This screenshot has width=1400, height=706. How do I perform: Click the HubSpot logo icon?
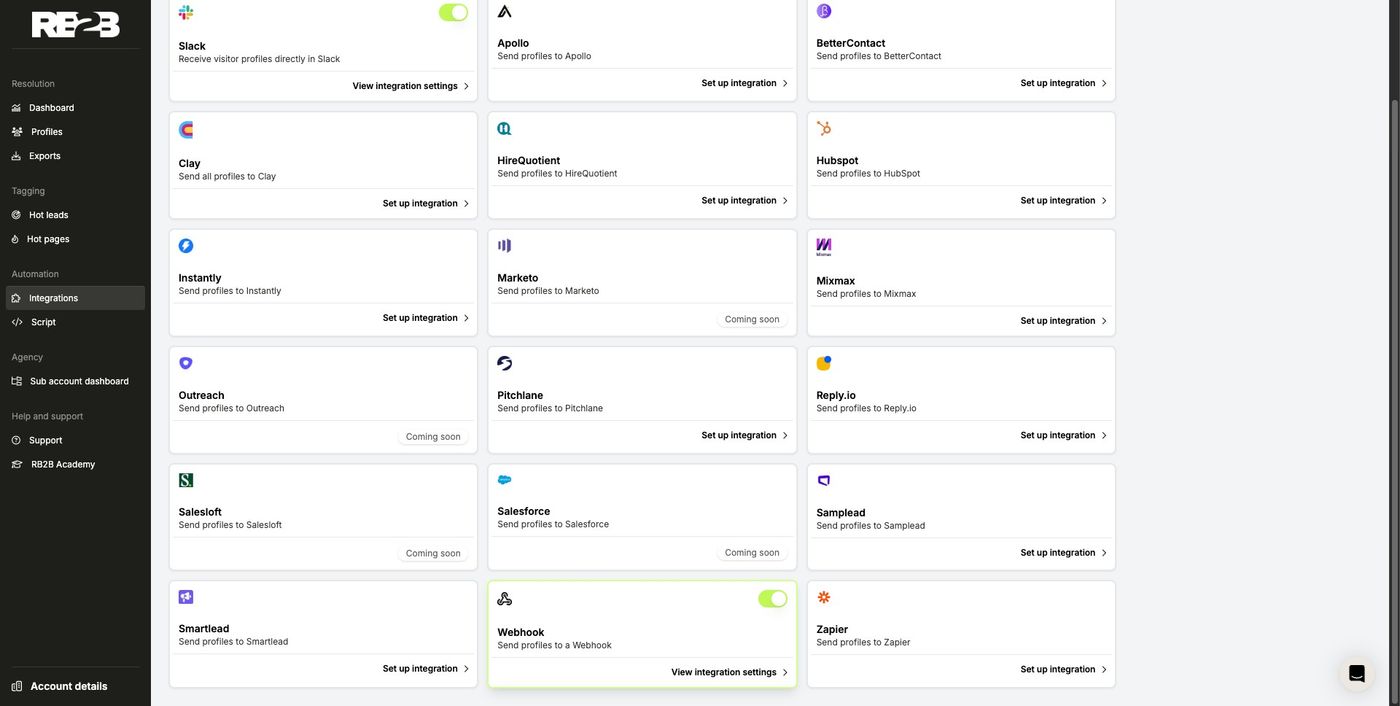click(x=824, y=128)
